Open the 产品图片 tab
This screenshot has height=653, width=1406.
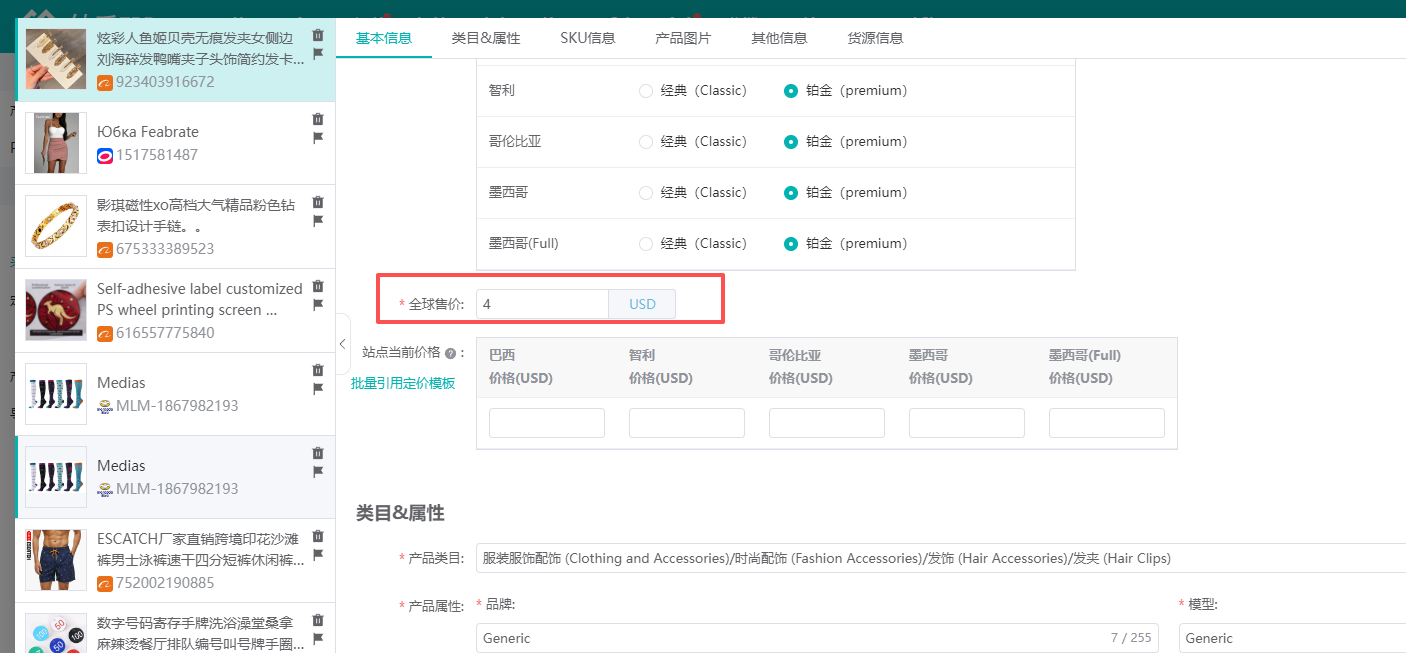point(683,38)
